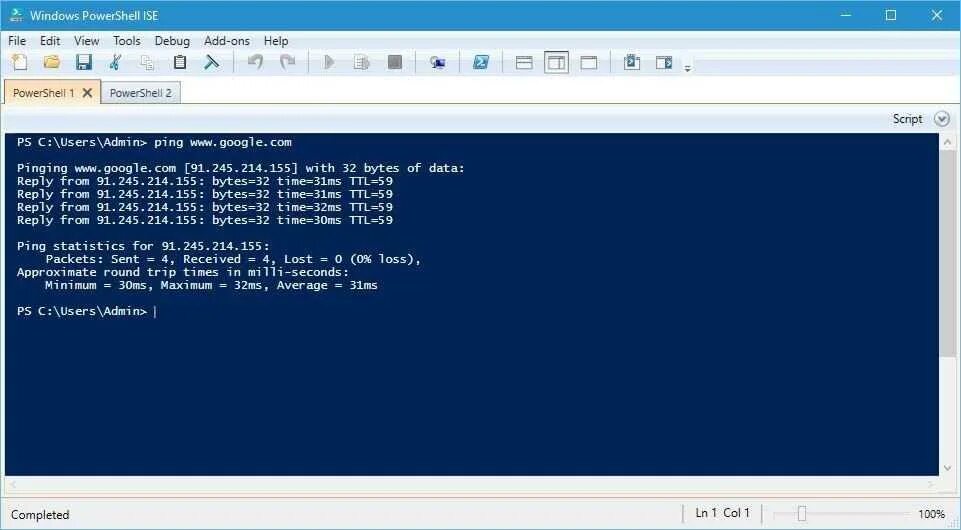Viewport: 961px width, 530px height.
Task: Maximize the PowerShell ISE window
Action: pos(891,15)
